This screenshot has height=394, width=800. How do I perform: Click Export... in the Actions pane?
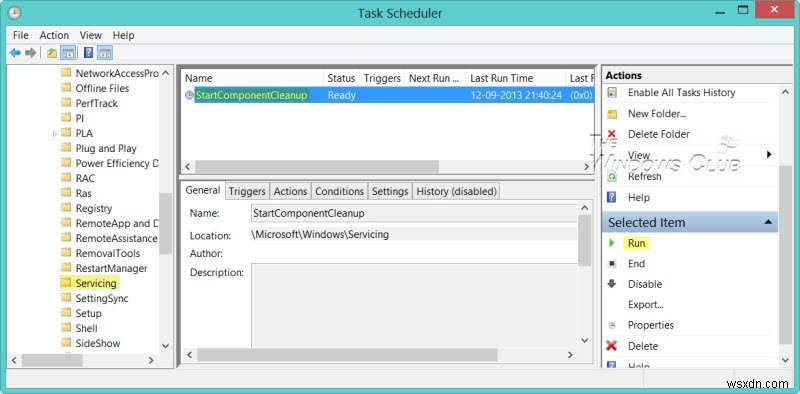coord(645,305)
